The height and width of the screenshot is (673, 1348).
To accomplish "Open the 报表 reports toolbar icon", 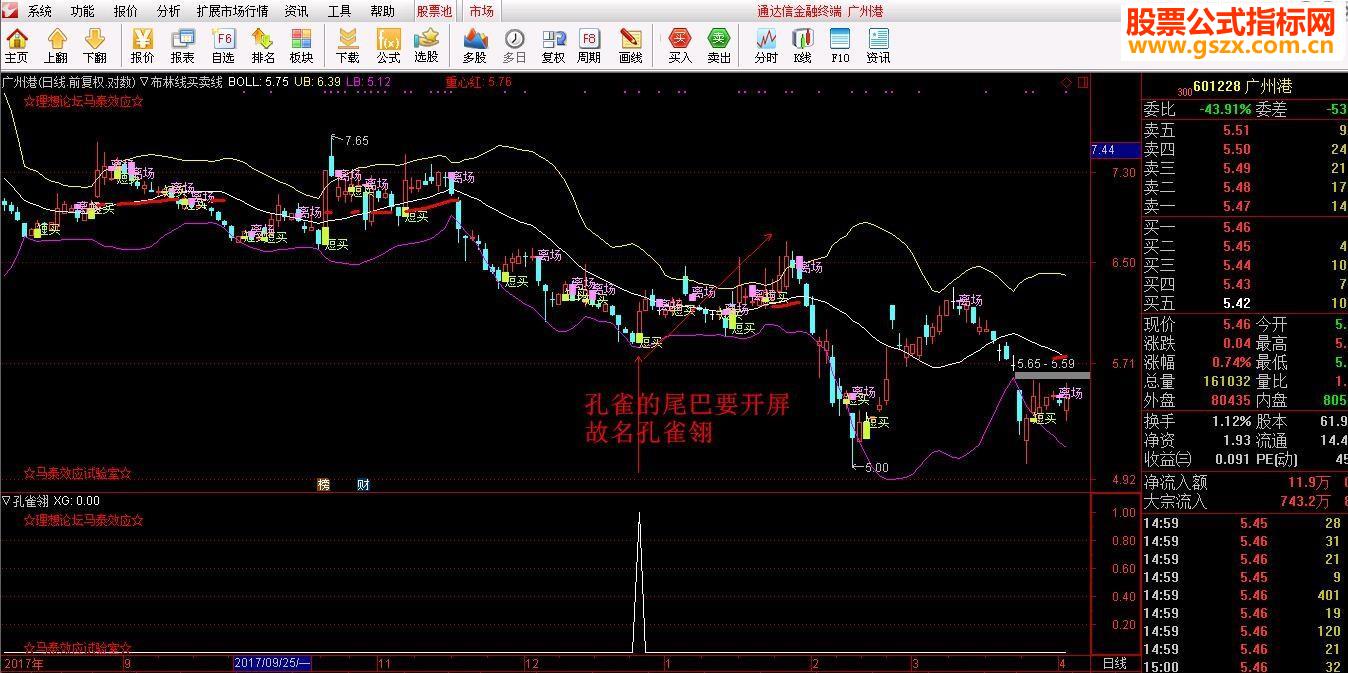I will [183, 46].
